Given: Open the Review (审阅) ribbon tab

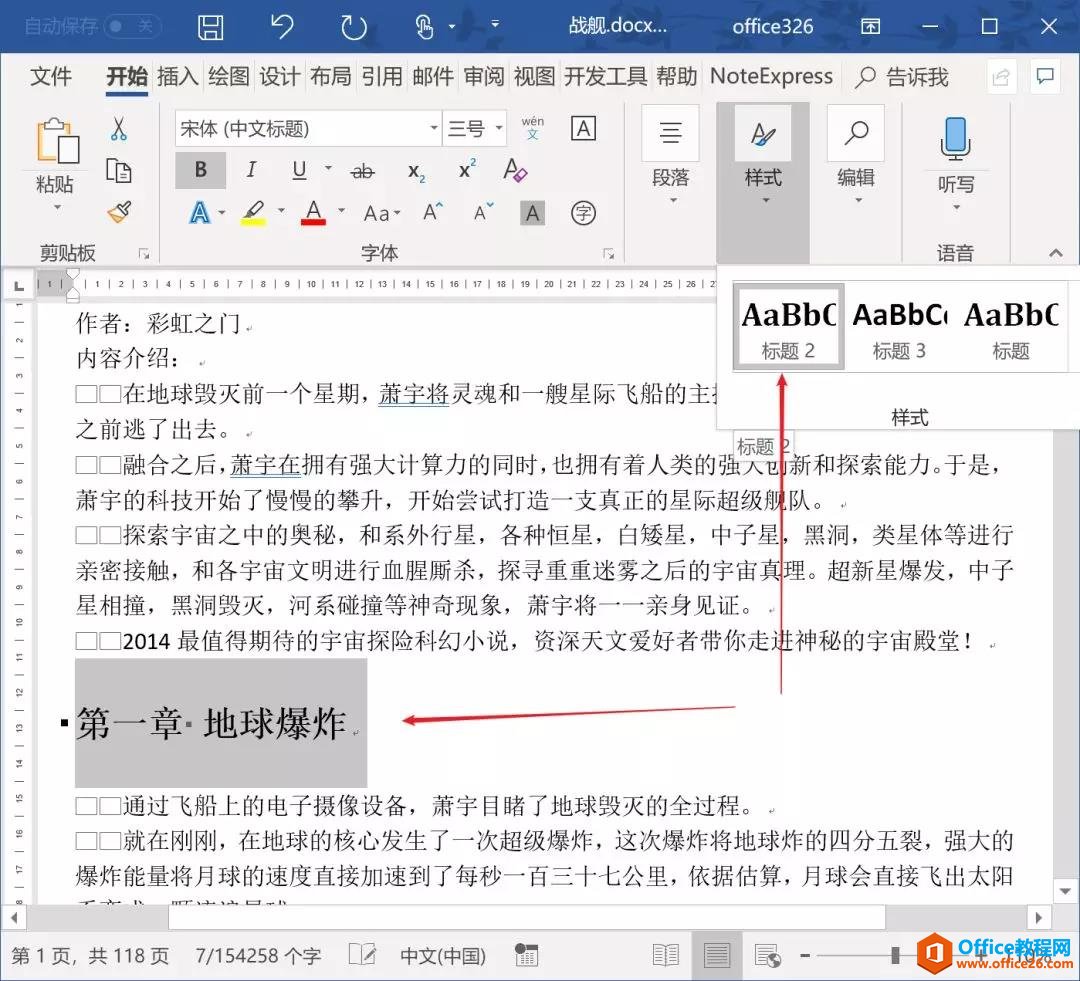Looking at the screenshot, I should coord(484,77).
